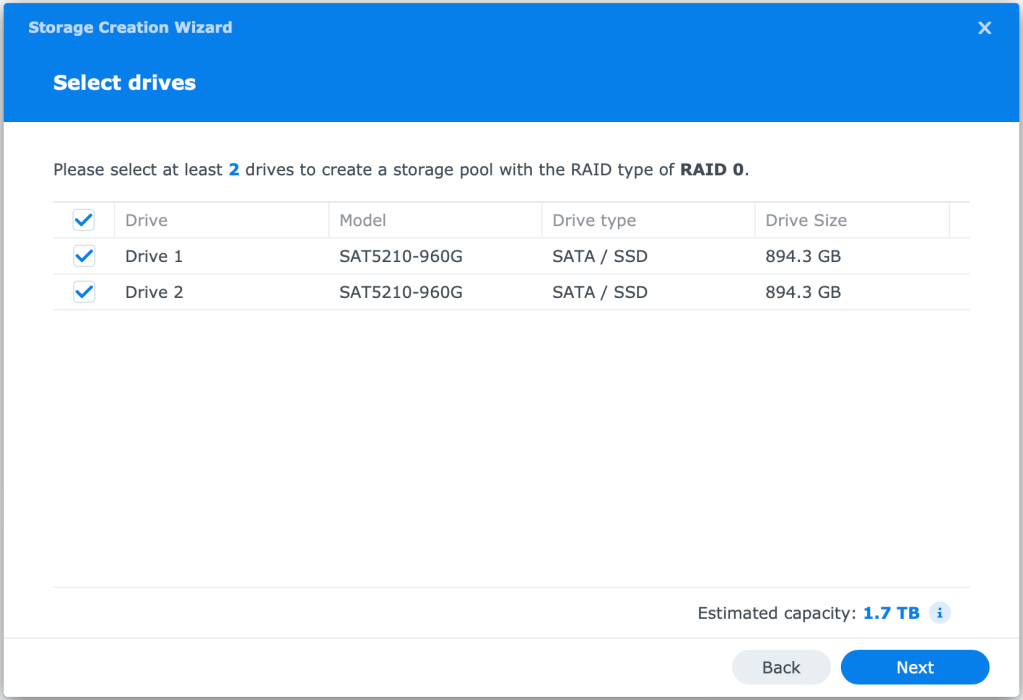Select the Drive 2 row name
1023x700 pixels.
154,292
